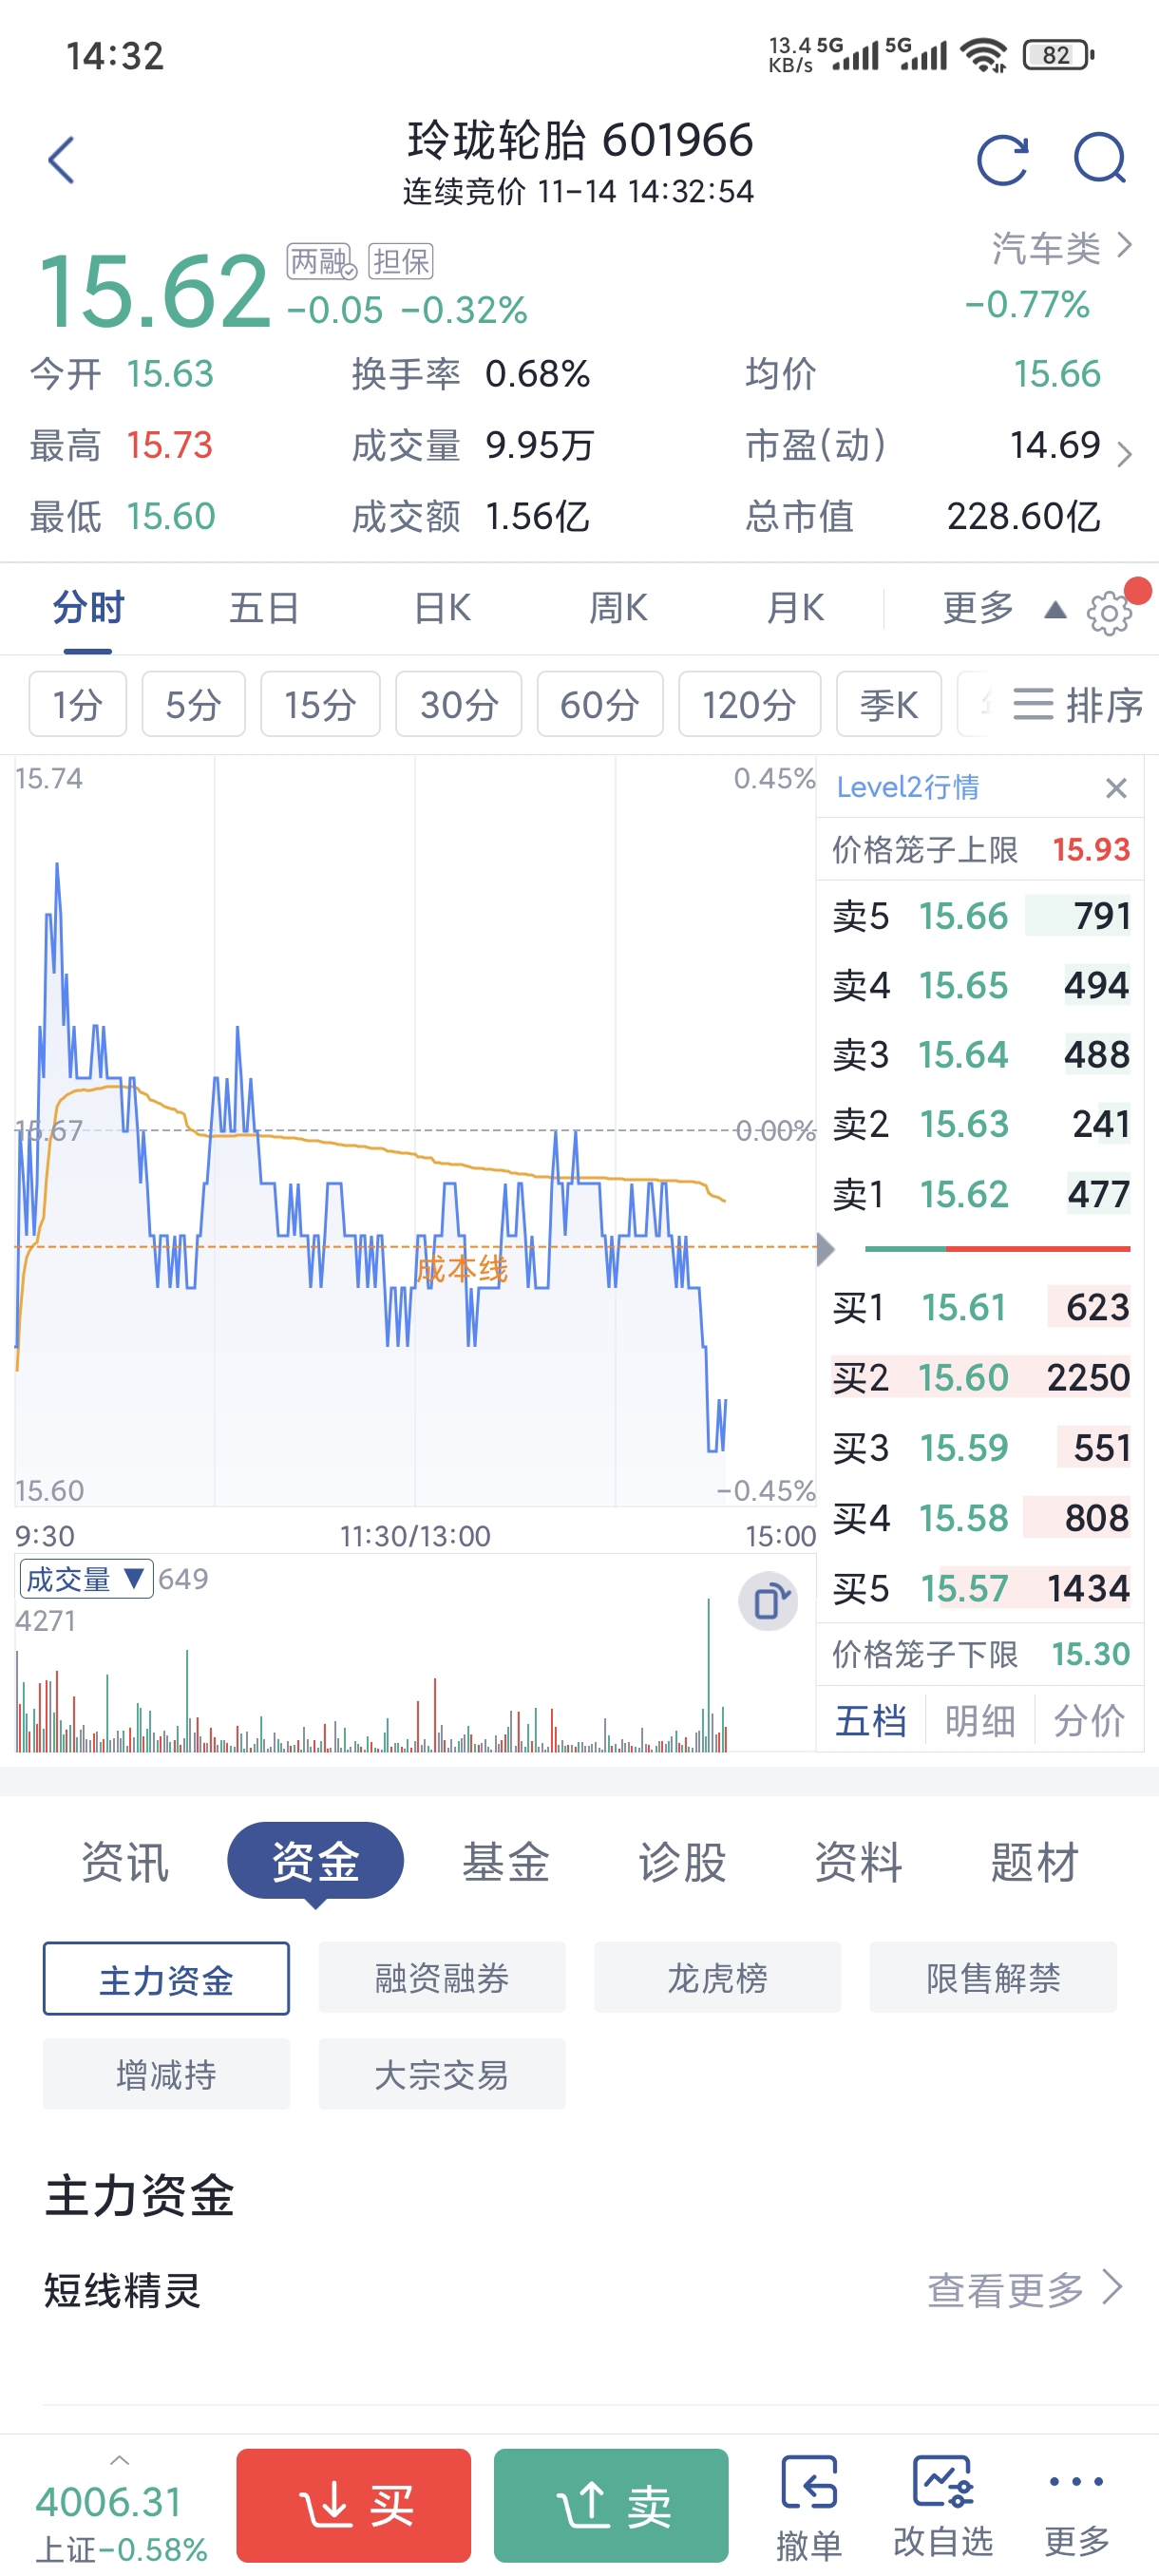The height and width of the screenshot is (2576, 1159).
Task: Open the 资讯 tab
Action: (125, 1862)
